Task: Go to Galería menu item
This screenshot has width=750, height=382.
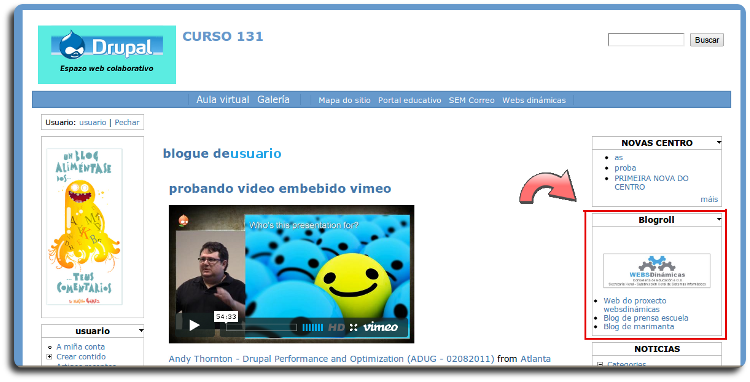Action: point(273,99)
